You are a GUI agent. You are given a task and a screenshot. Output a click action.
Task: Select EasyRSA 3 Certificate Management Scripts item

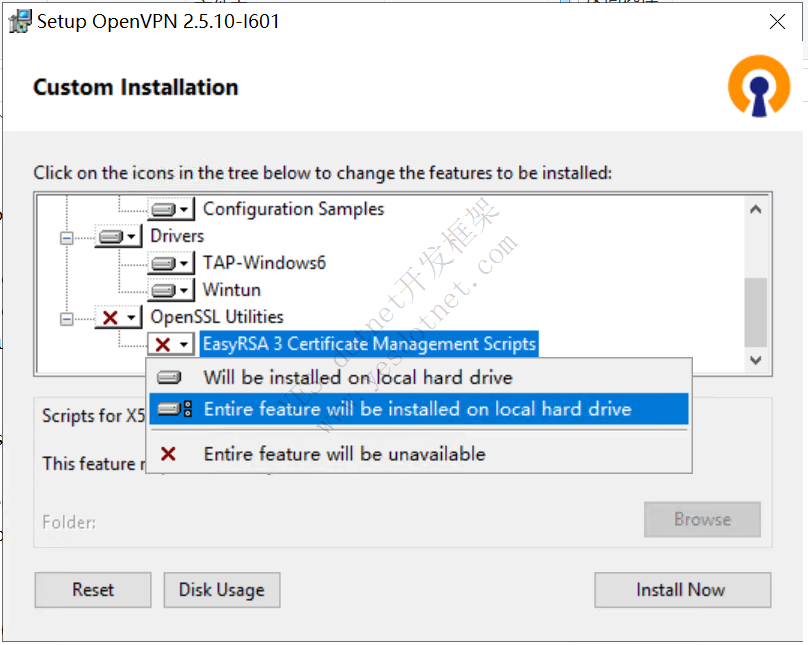tap(369, 344)
